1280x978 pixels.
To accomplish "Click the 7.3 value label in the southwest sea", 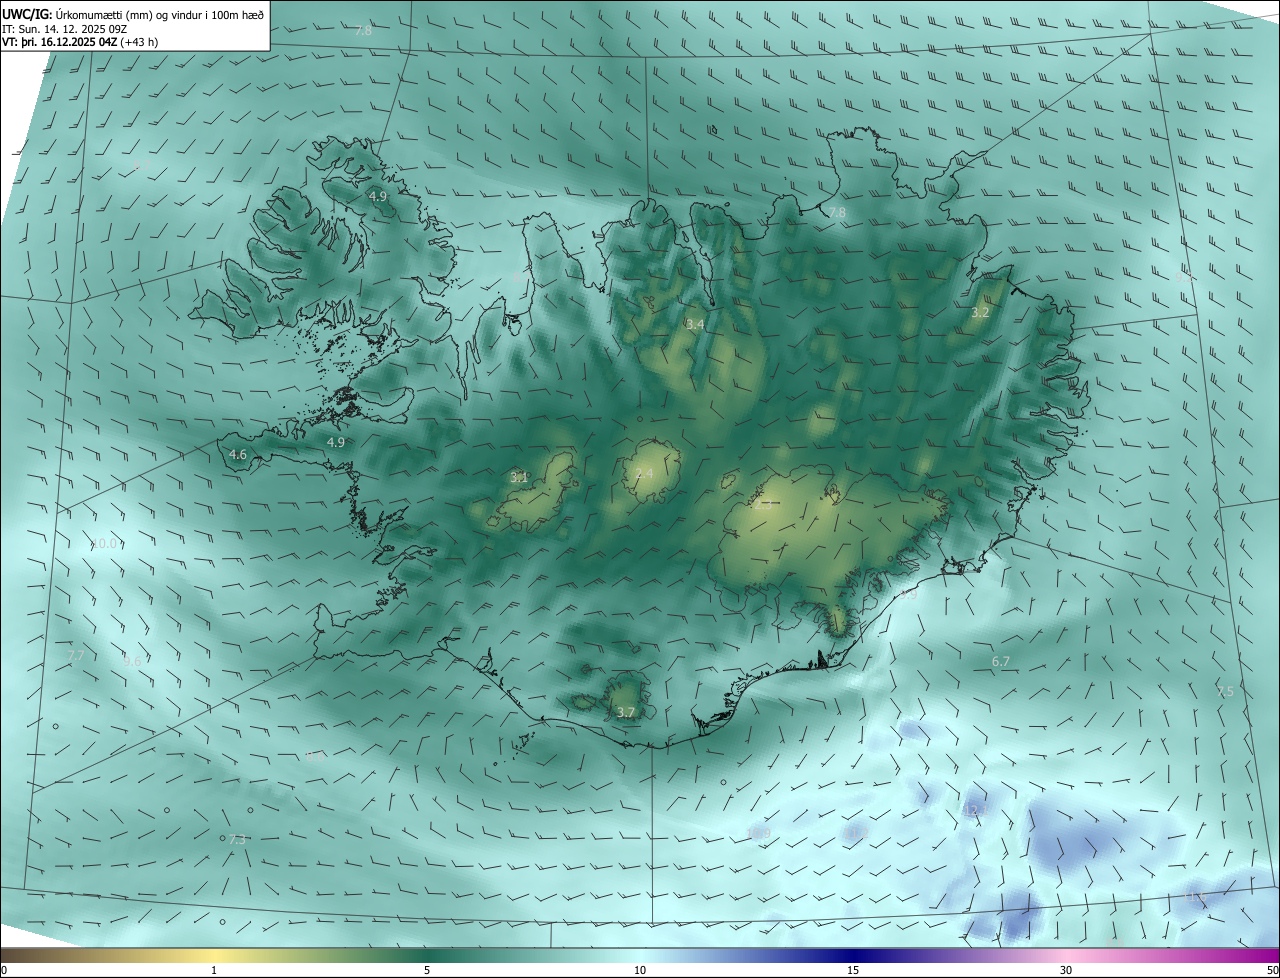I will [237, 839].
